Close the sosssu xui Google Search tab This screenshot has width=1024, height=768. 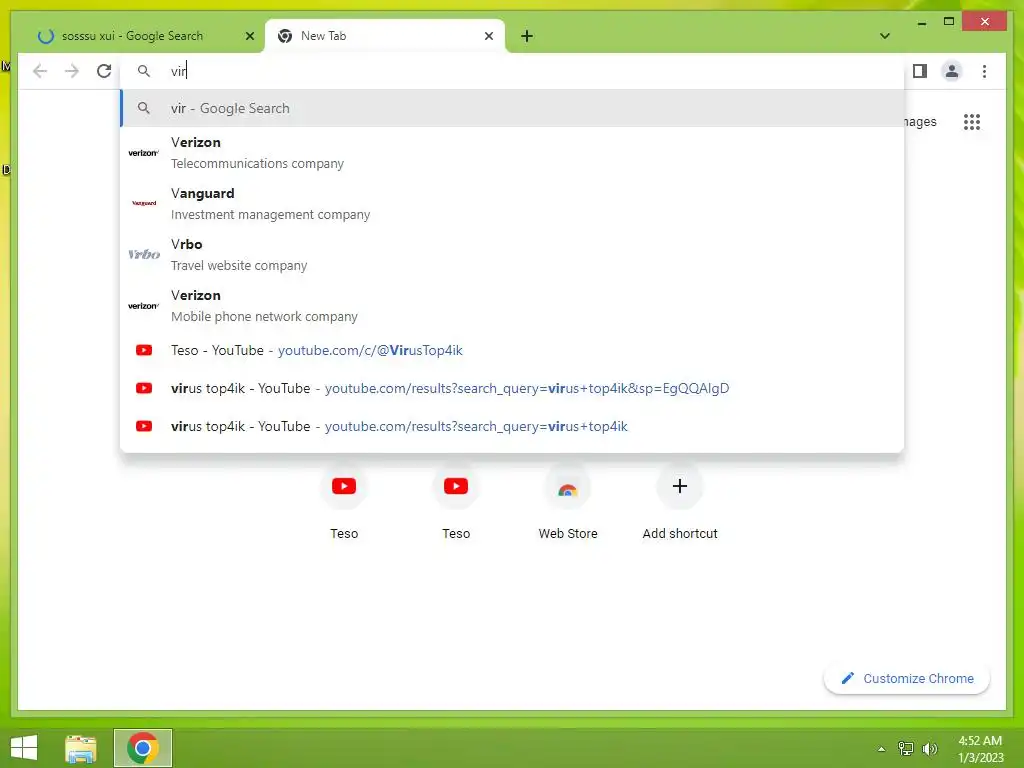point(249,36)
